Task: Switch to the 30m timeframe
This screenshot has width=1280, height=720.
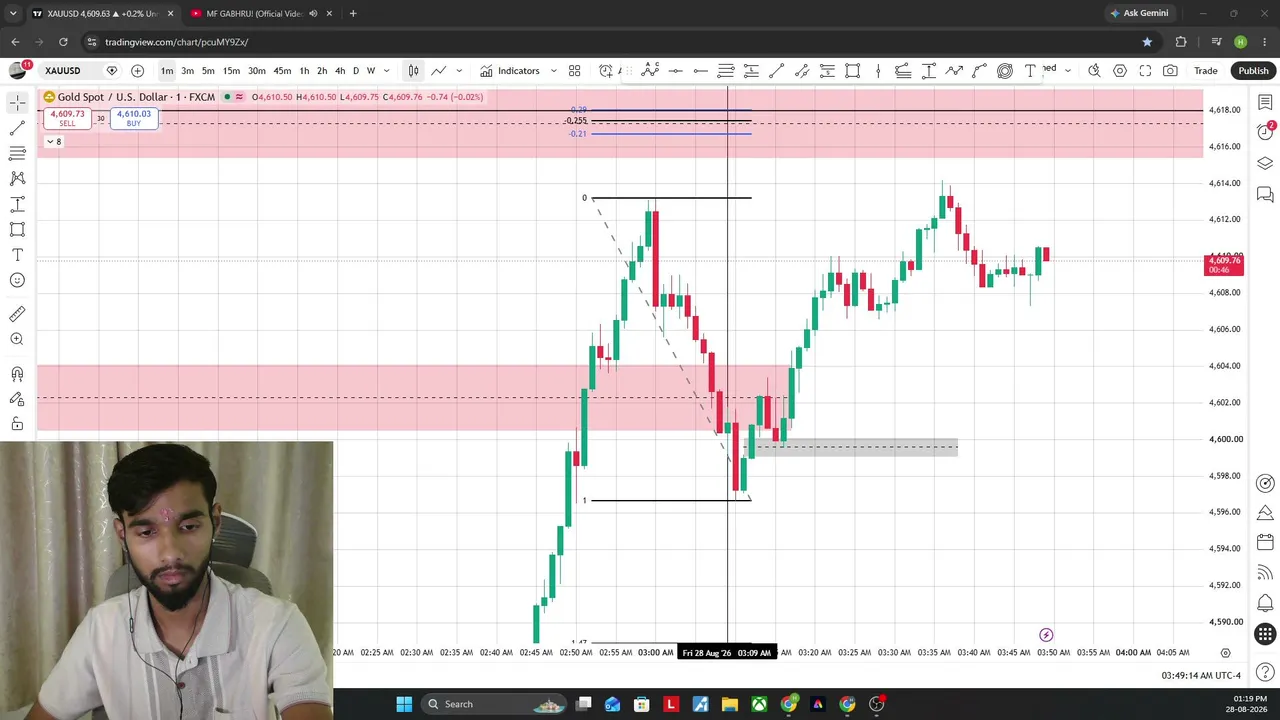Action: [x=257, y=71]
